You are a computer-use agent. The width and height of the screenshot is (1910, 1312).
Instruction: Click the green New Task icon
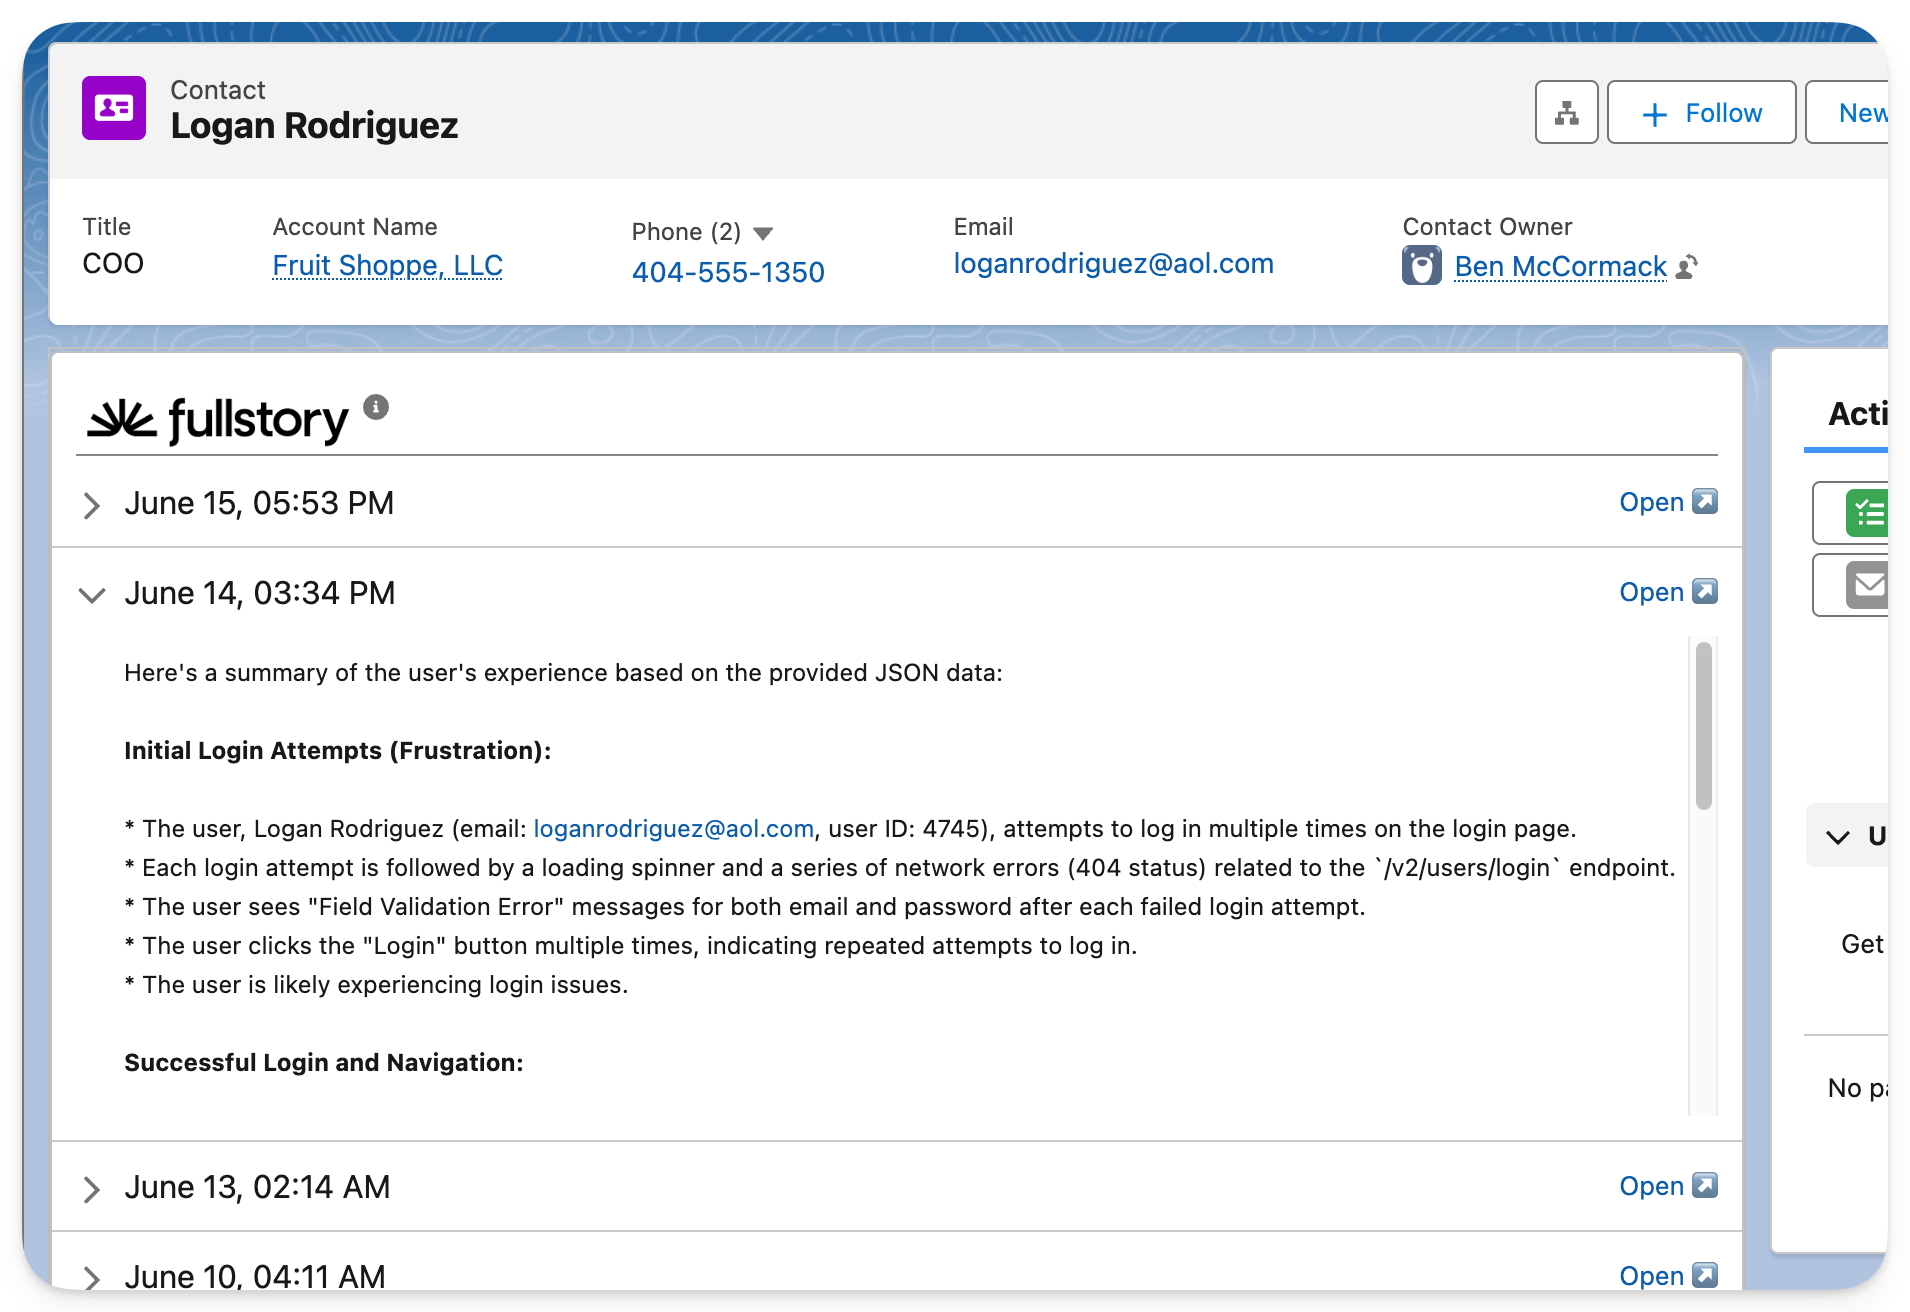1866,513
